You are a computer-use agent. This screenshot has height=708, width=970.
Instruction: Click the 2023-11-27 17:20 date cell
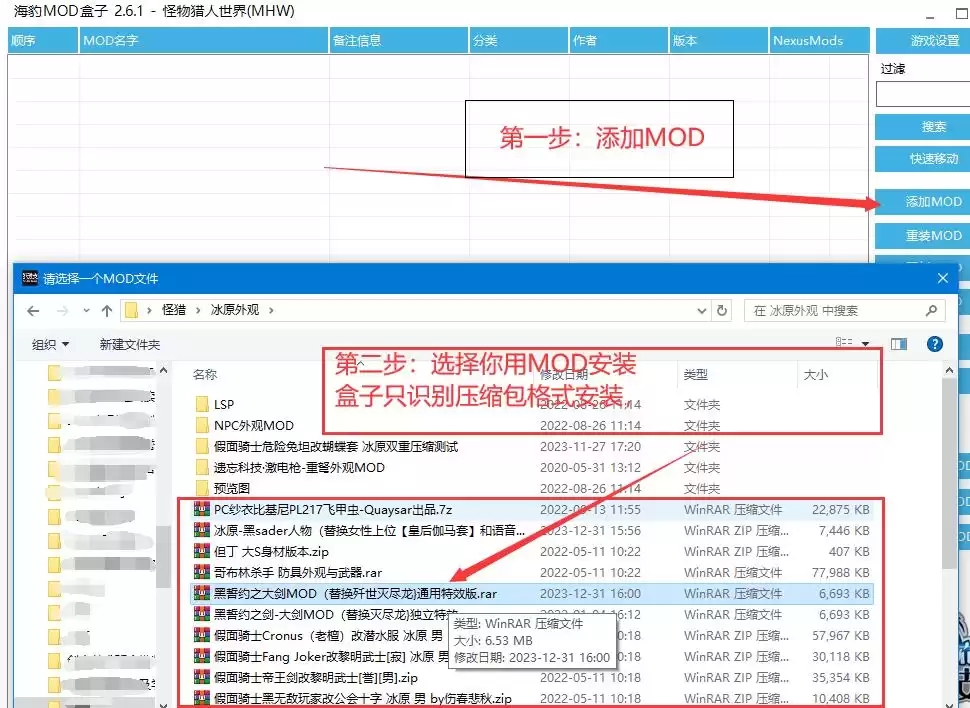pyautogui.click(x=590, y=447)
